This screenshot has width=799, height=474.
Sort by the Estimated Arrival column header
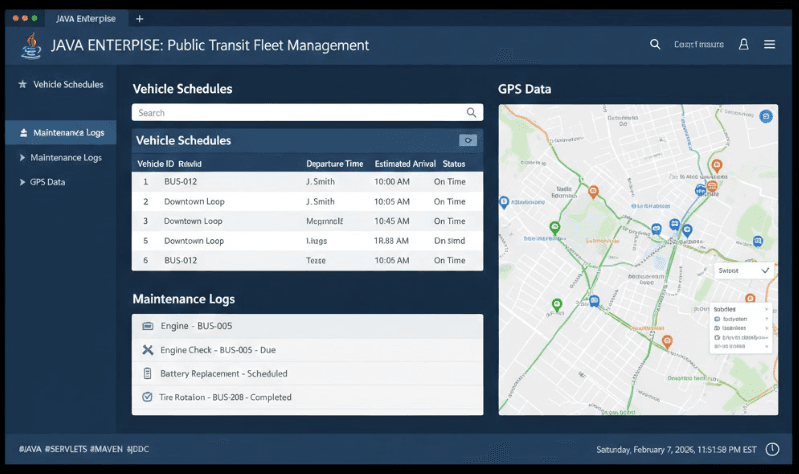pyautogui.click(x=405, y=164)
